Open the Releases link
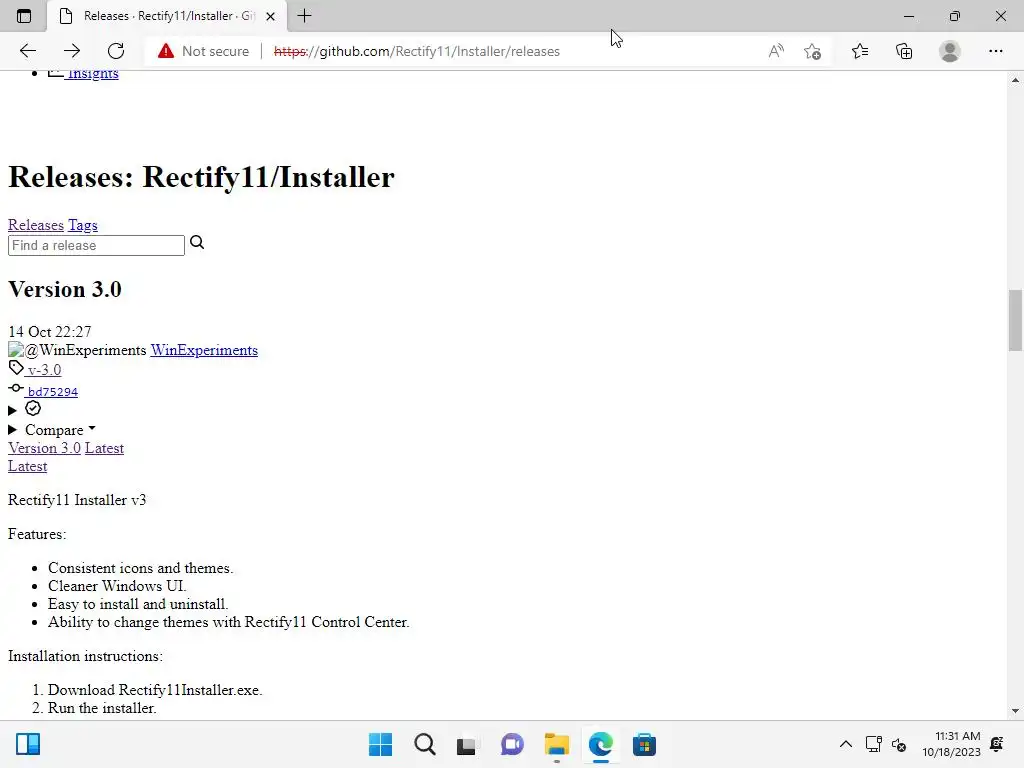 click(36, 225)
